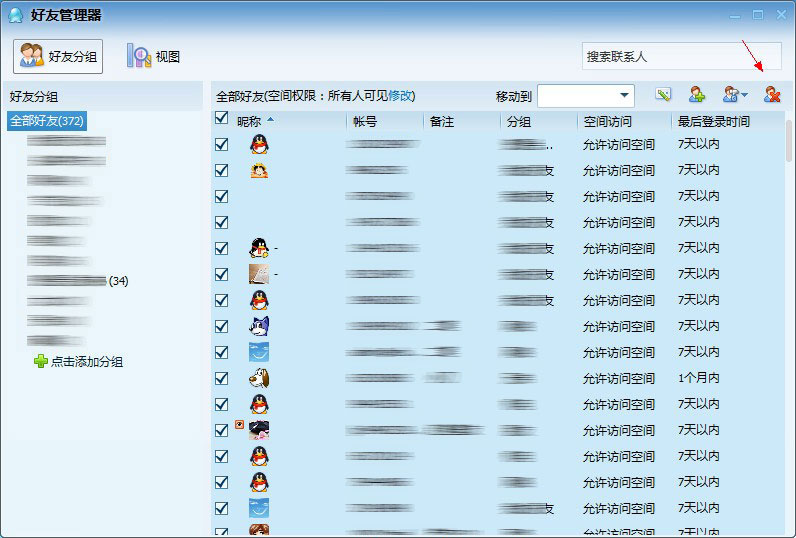Click the green plus icon for adding a group
This screenshot has width=796, height=538.
[x=41, y=361]
